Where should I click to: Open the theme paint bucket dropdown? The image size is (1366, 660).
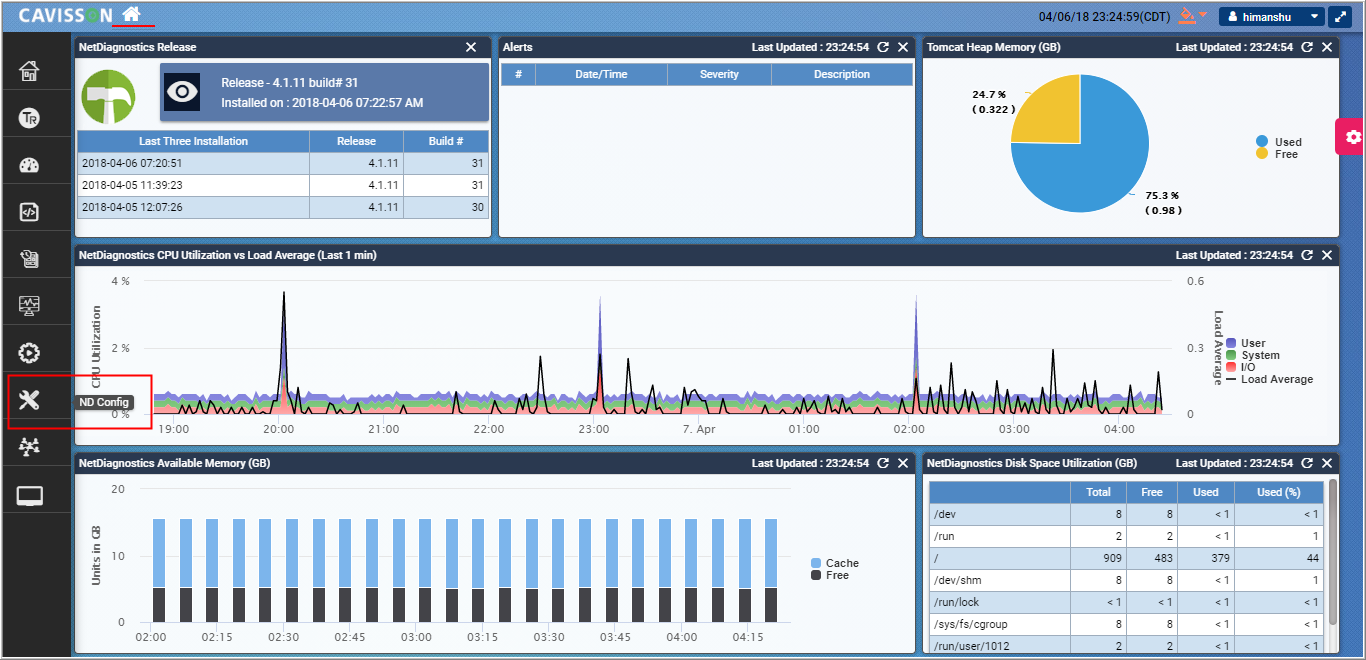[x=1193, y=16]
